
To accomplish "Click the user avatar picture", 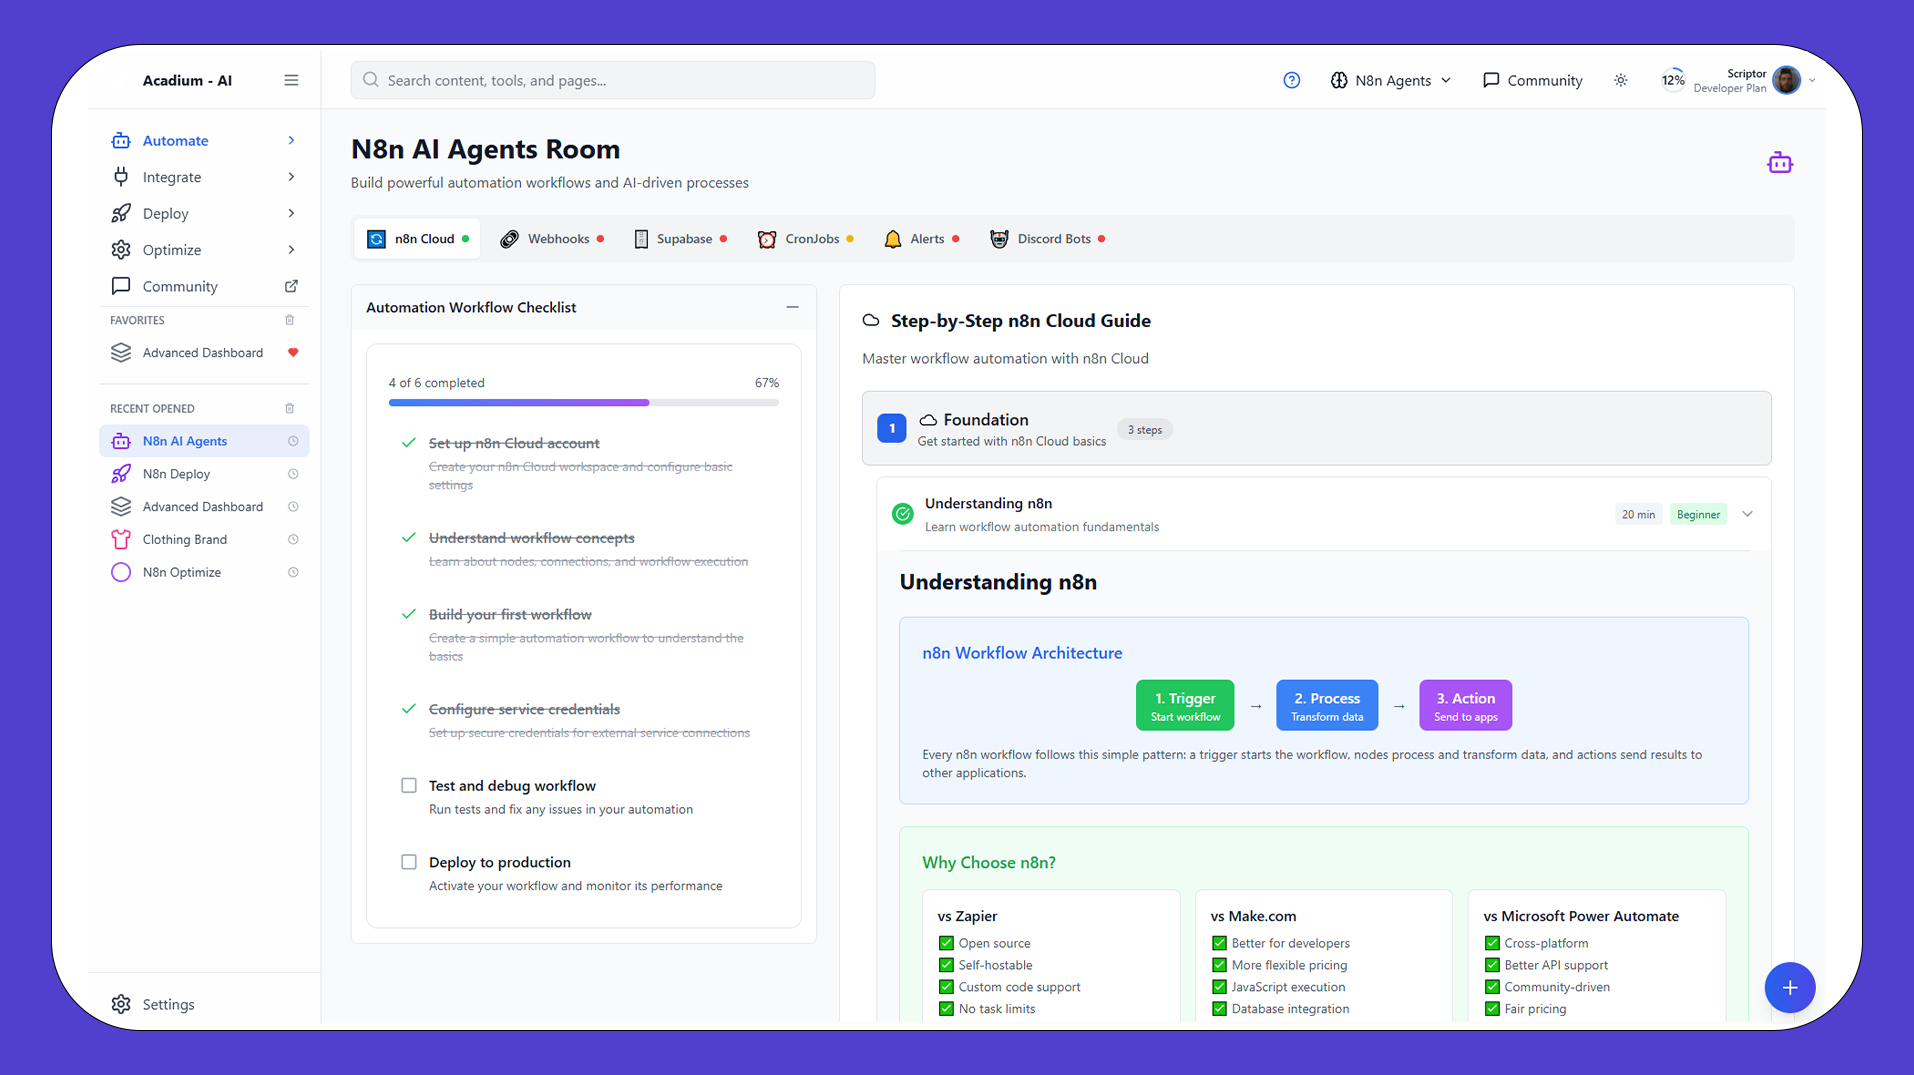I will [x=1786, y=80].
